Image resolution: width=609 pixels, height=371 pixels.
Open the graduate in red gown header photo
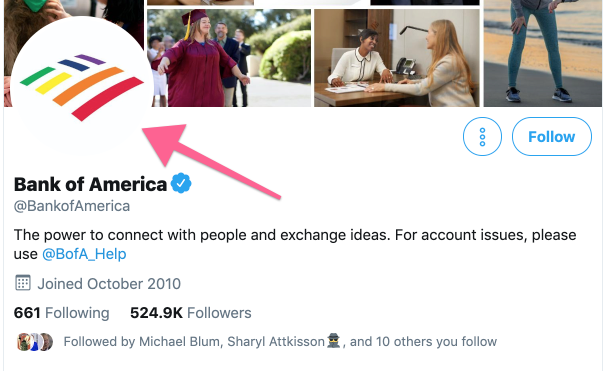229,57
